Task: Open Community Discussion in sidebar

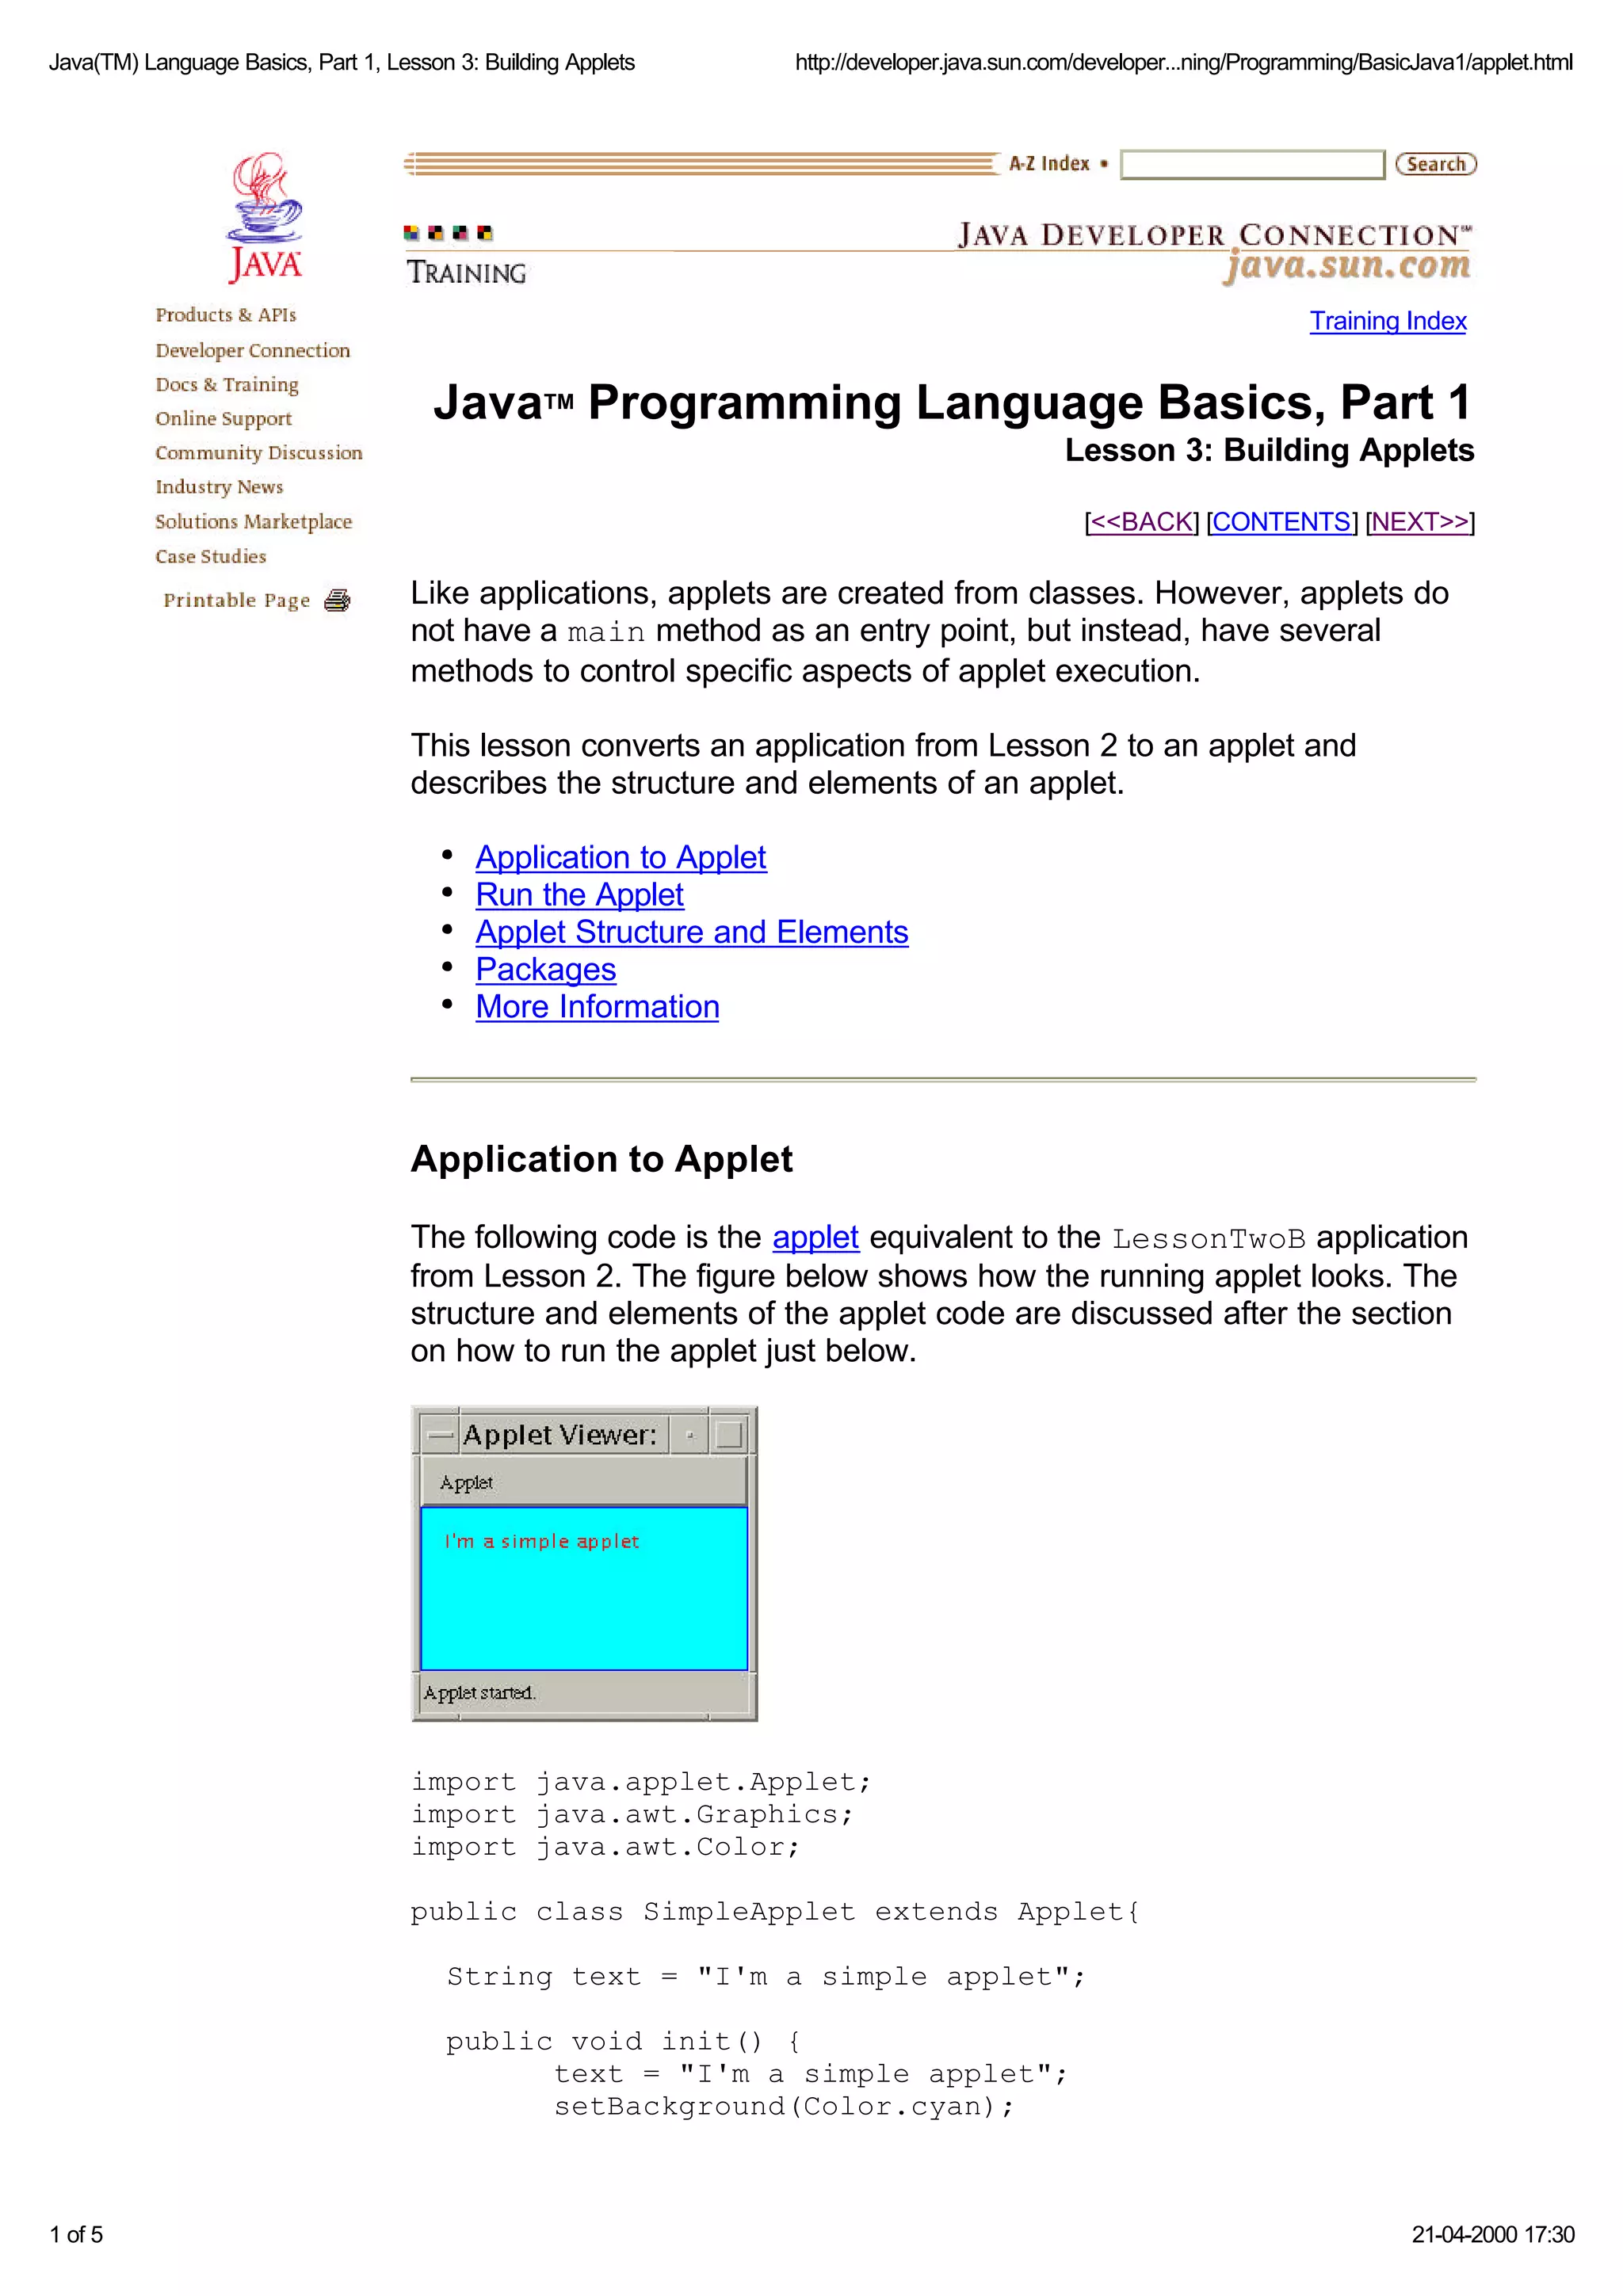Action: (259, 453)
